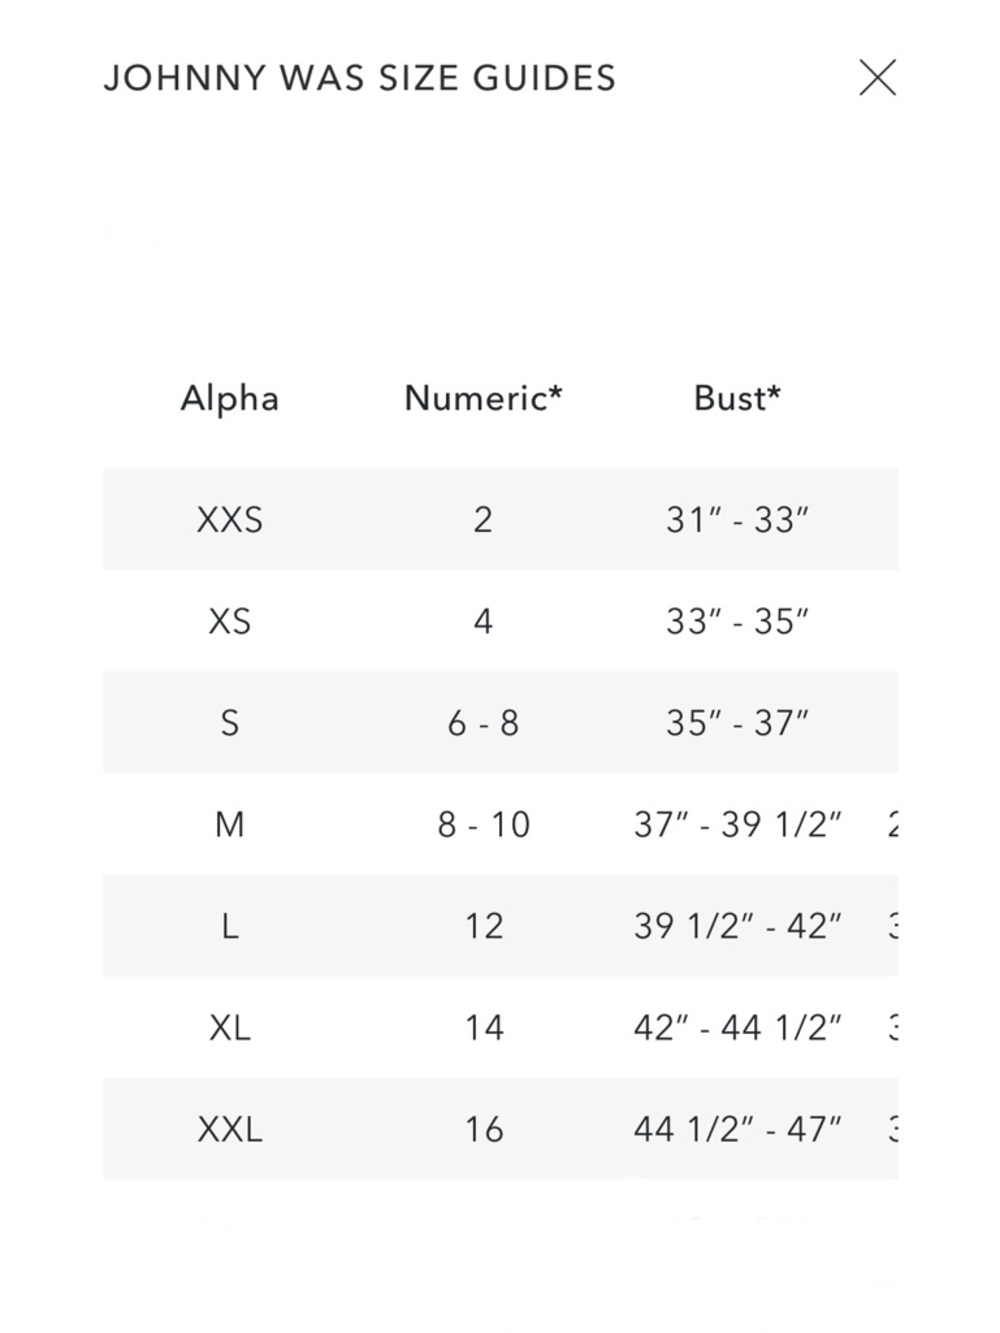Image resolution: width=1000 pixels, height=1333 pixels.
Task: Click the XS size row label
Action: (230, 622)
